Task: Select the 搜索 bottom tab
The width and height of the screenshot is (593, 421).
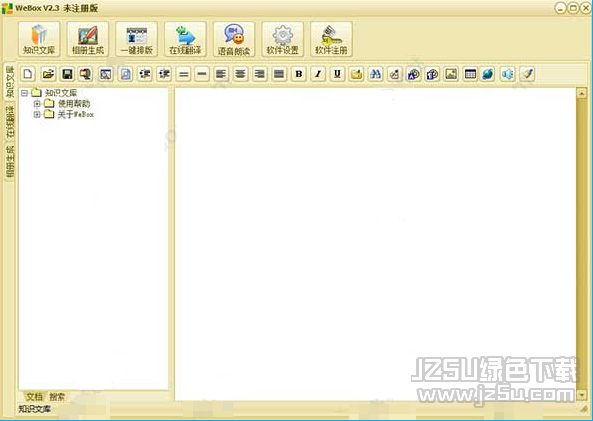Action: [x=57, y=397]
